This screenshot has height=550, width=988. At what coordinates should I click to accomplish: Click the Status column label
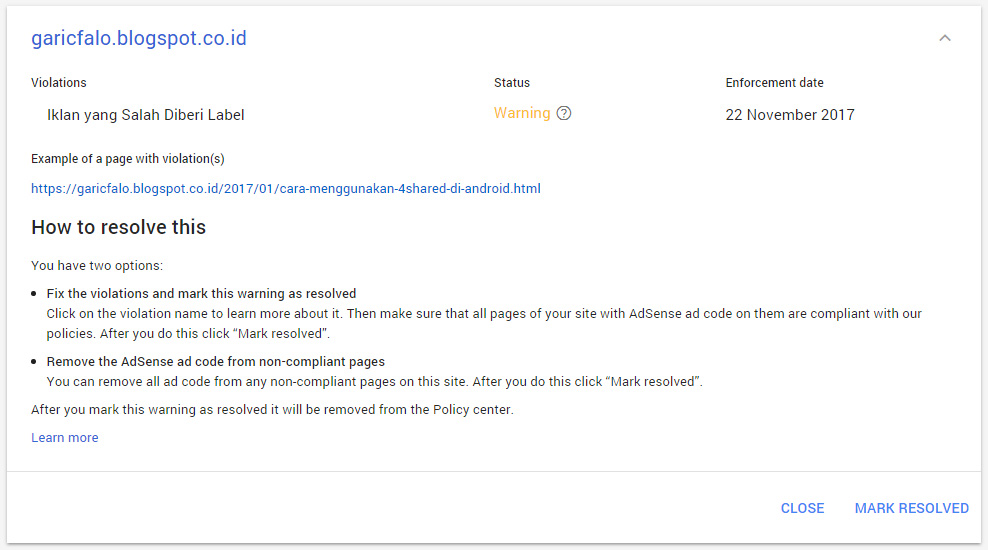(512, 83)
